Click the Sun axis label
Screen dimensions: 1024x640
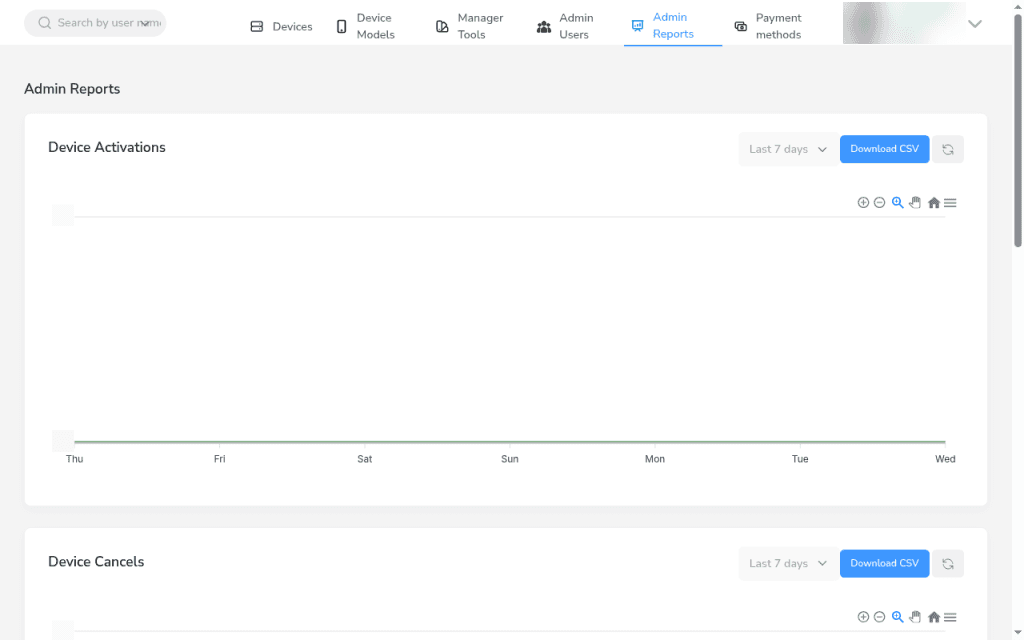coord(510,459)
